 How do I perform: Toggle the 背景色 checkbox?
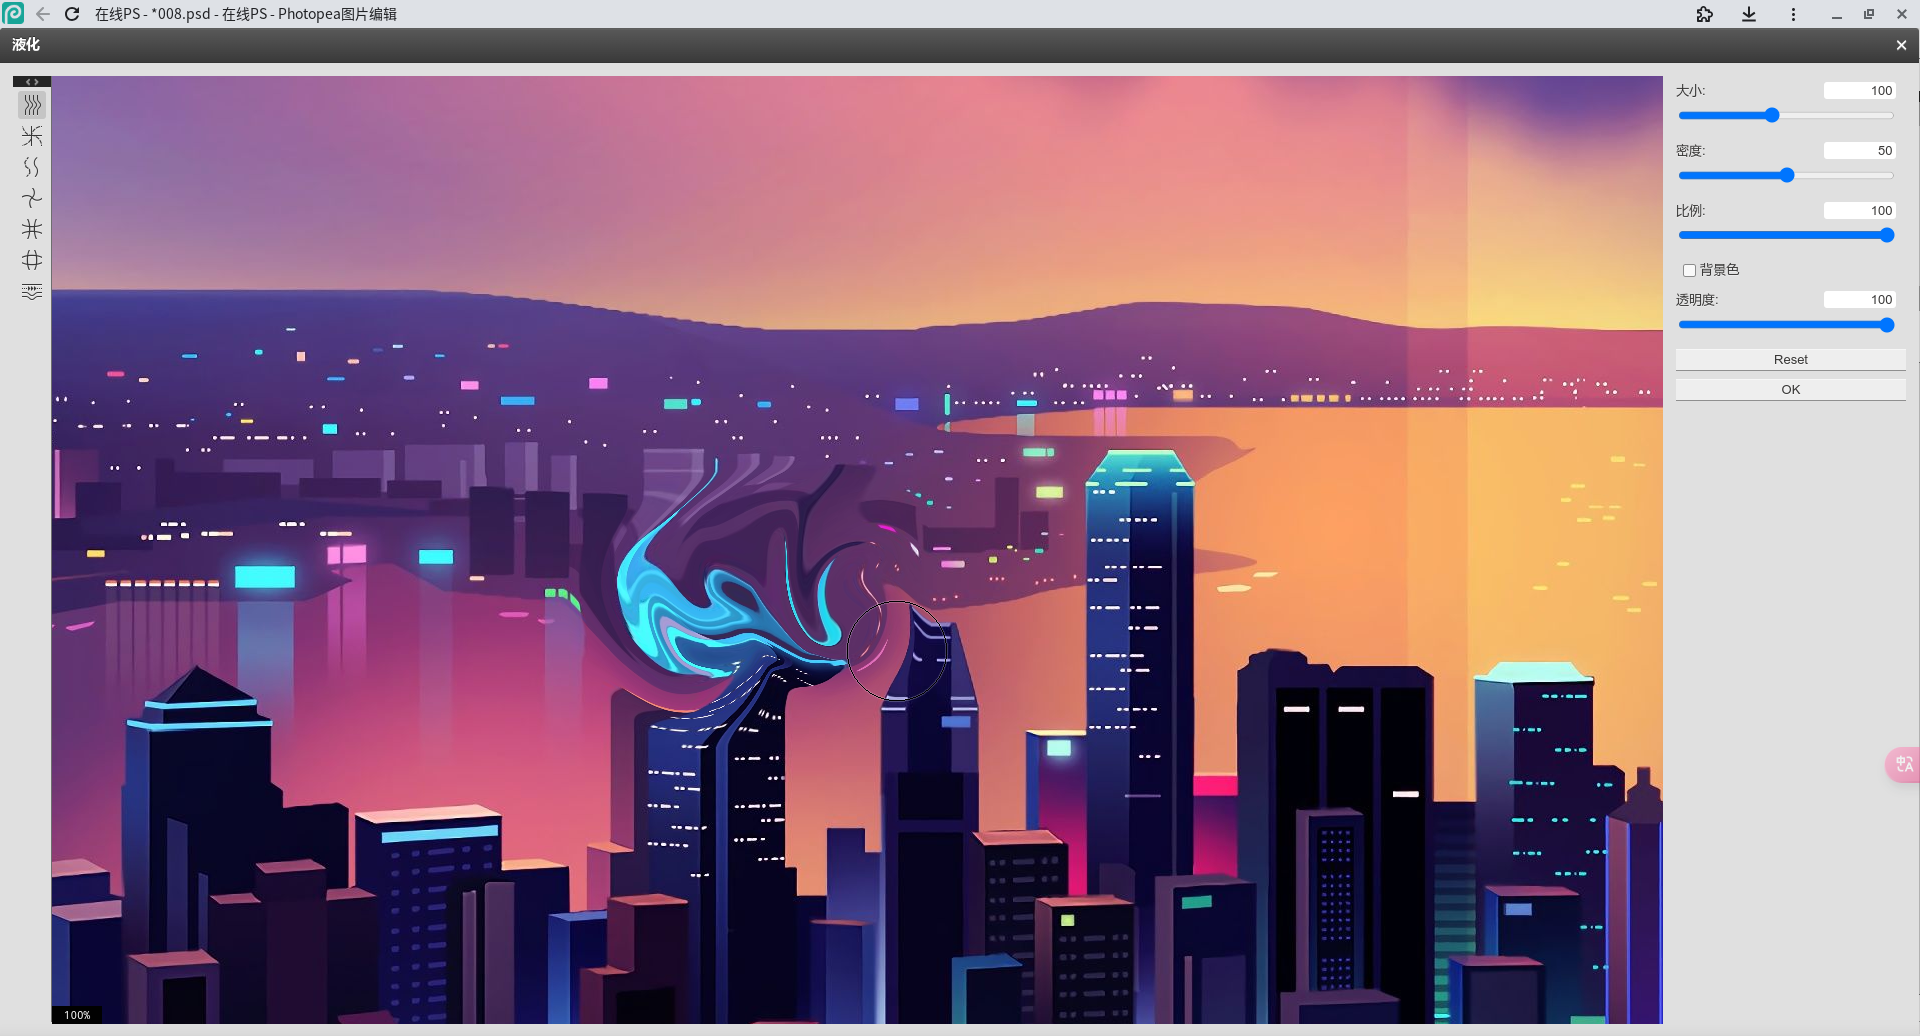tap(1689, 270)
